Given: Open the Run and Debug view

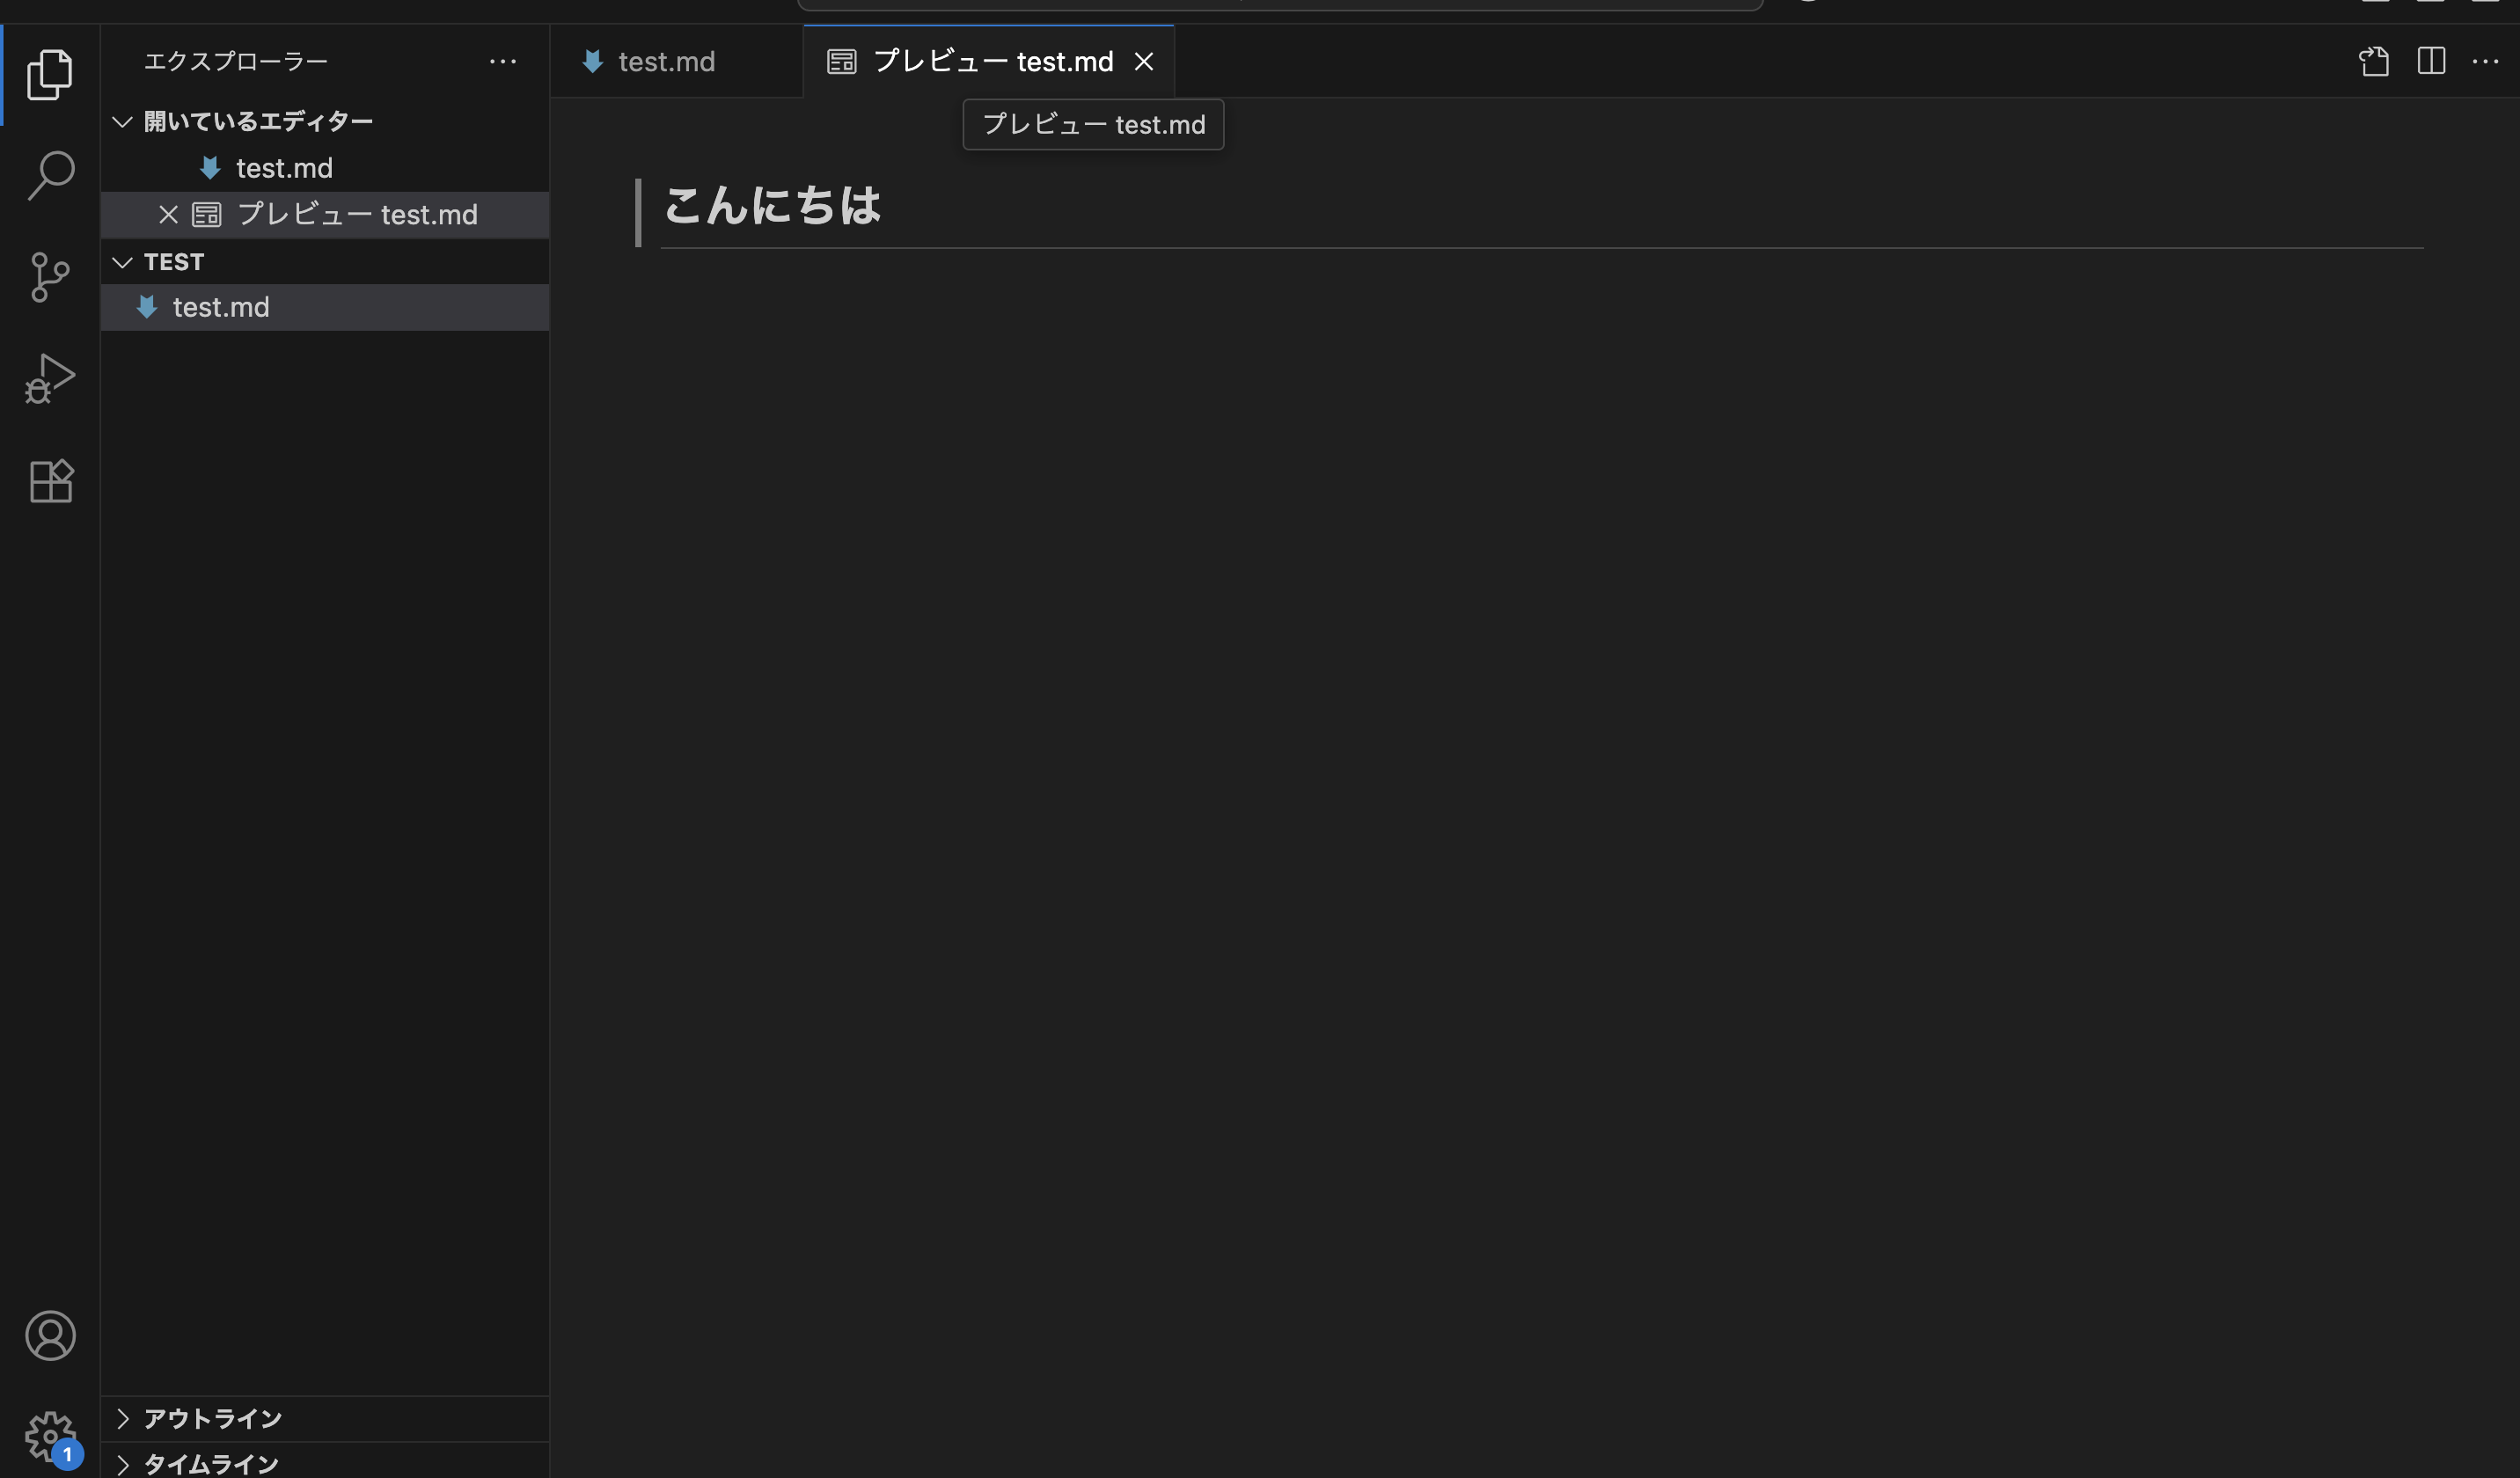Looking at the screenshot, I should click(50, 378).
